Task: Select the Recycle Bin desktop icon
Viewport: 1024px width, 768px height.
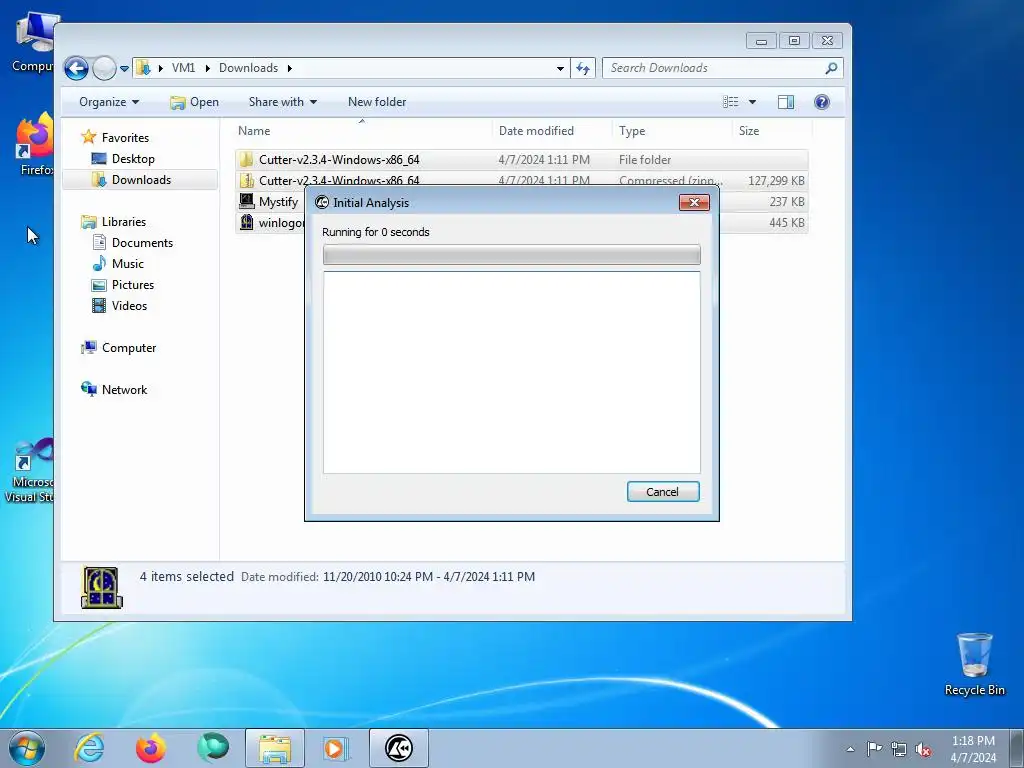Action: coord(975,664)
